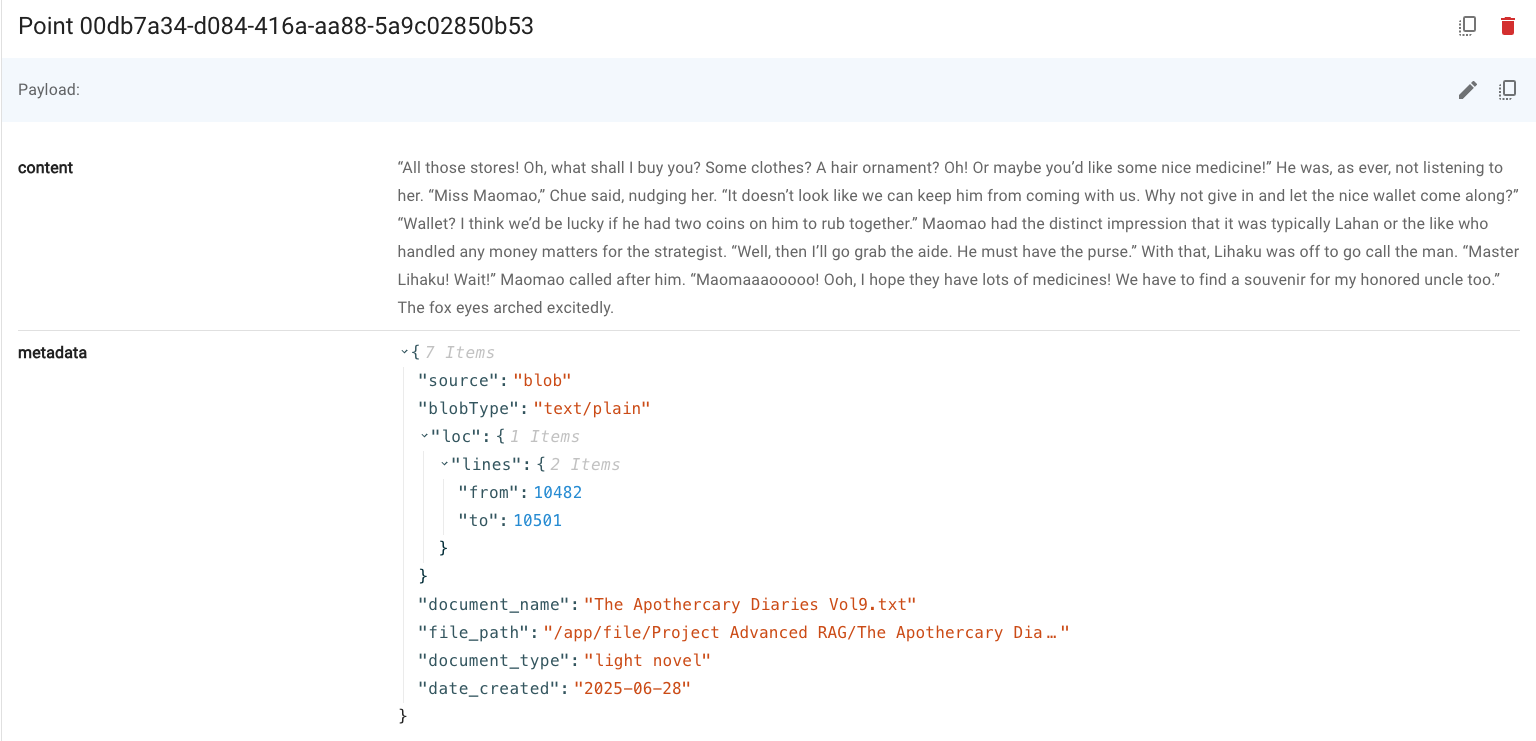
Task: Delete point with the red trash icon
Action: pos(1508,26)
